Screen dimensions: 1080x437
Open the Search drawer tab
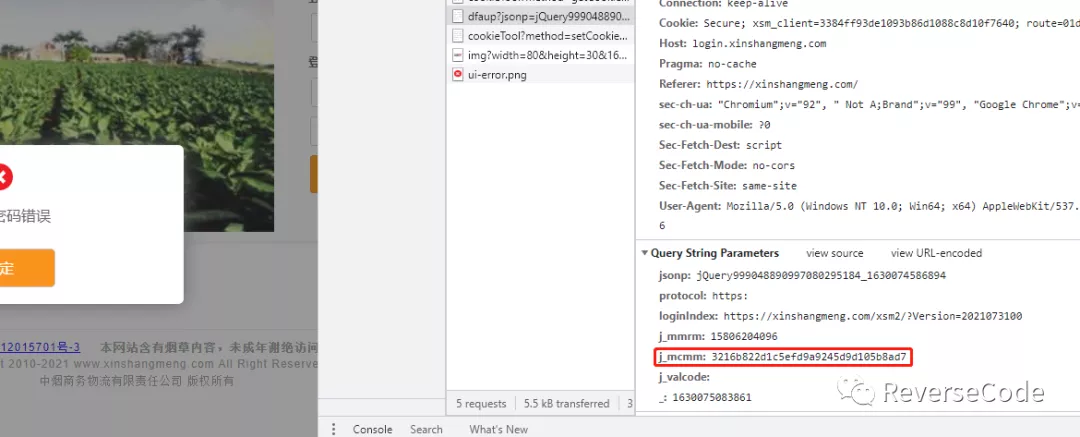coord(426,429)
